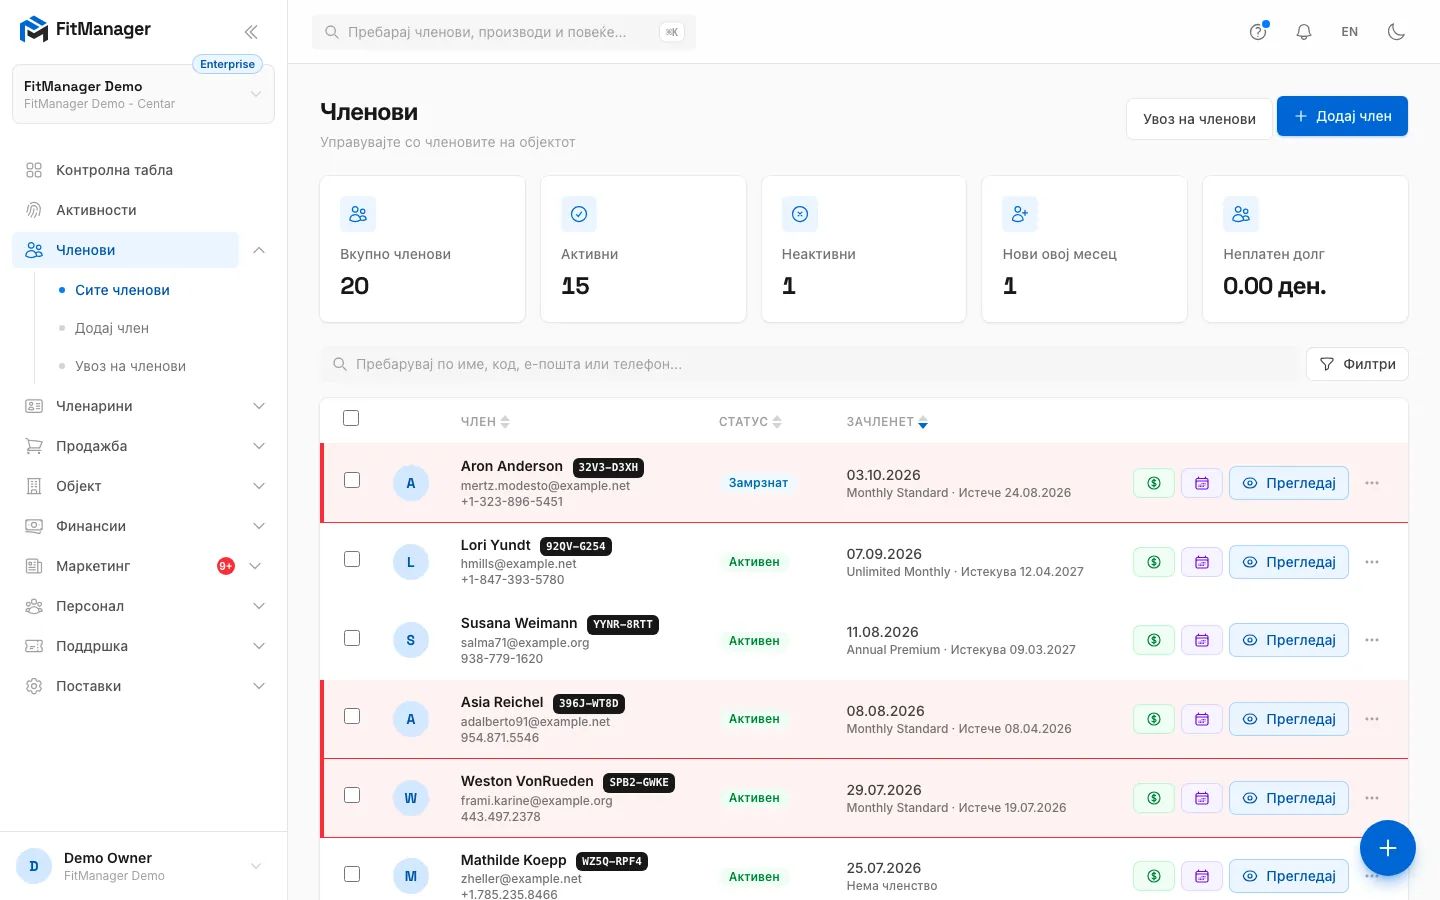Click Прегледај for Weston VonRueden
The width and height of the screenshot is (1440, 900).
[x=1289, y=798]
